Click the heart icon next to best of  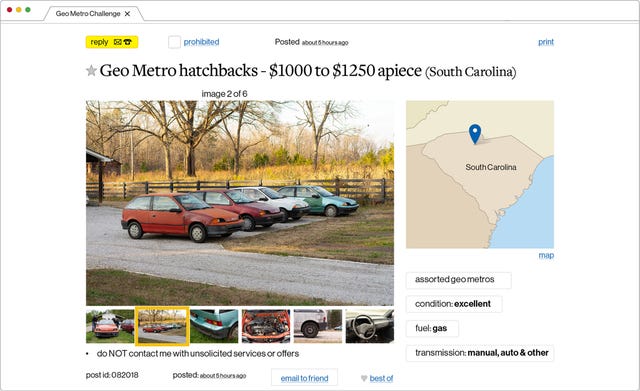(364, 378)
